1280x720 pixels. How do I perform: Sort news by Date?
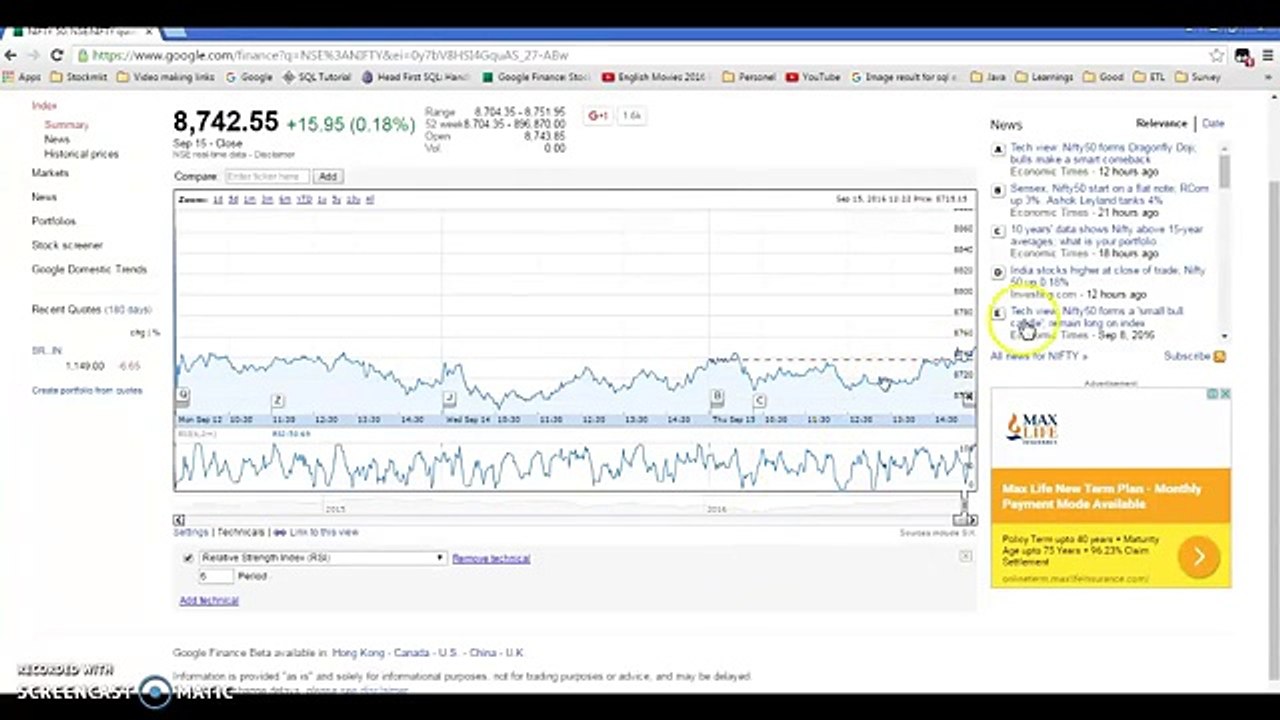click(x=1212, y=124)
